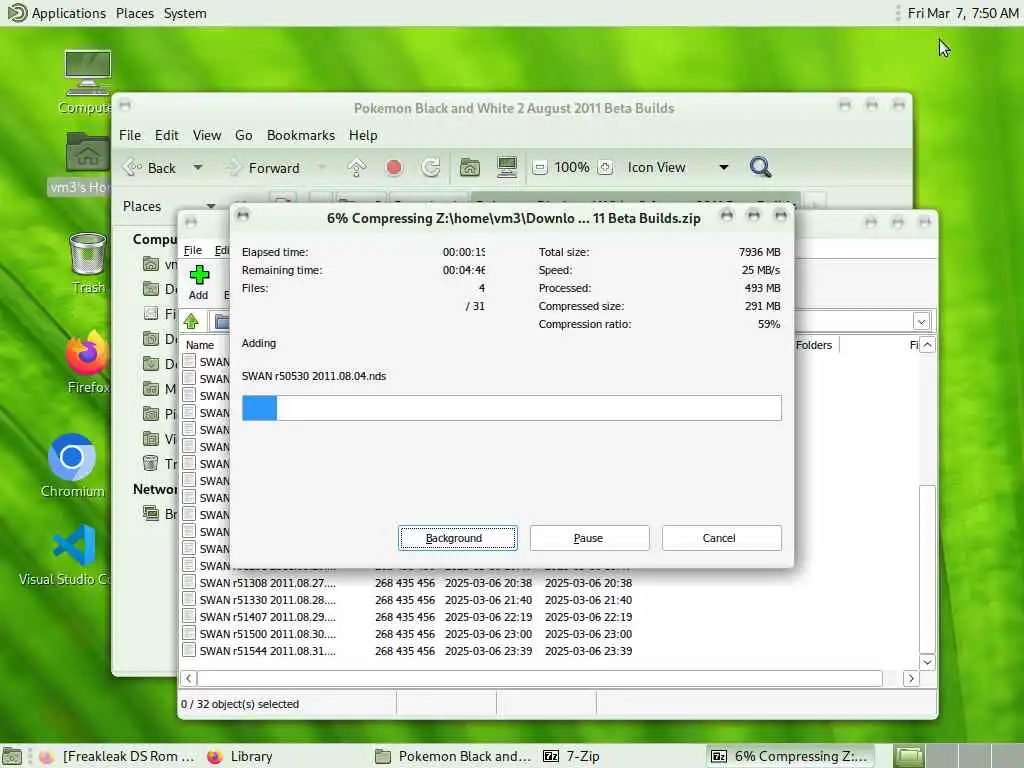Check box for SWAN r51544 file
The width and height of the screenshot is (1024, 768).
pyautogui.click(x=189, y=650)
